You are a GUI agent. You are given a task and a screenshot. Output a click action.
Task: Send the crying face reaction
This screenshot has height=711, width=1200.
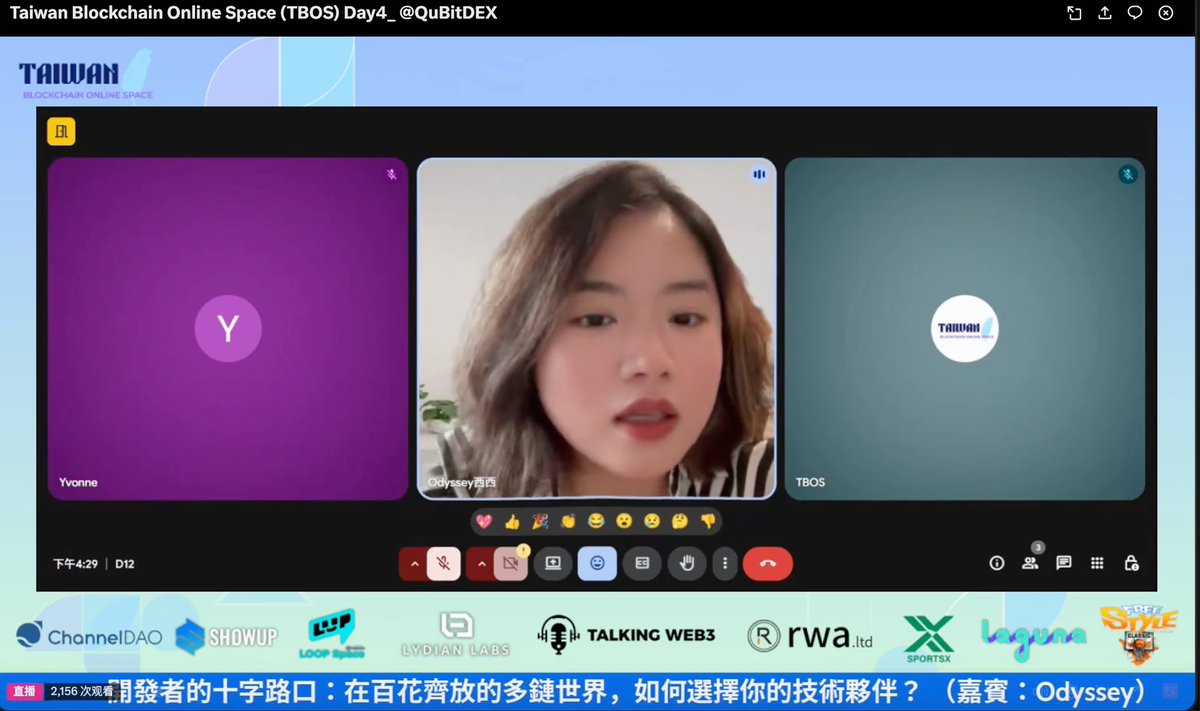(x=652, y=521)
